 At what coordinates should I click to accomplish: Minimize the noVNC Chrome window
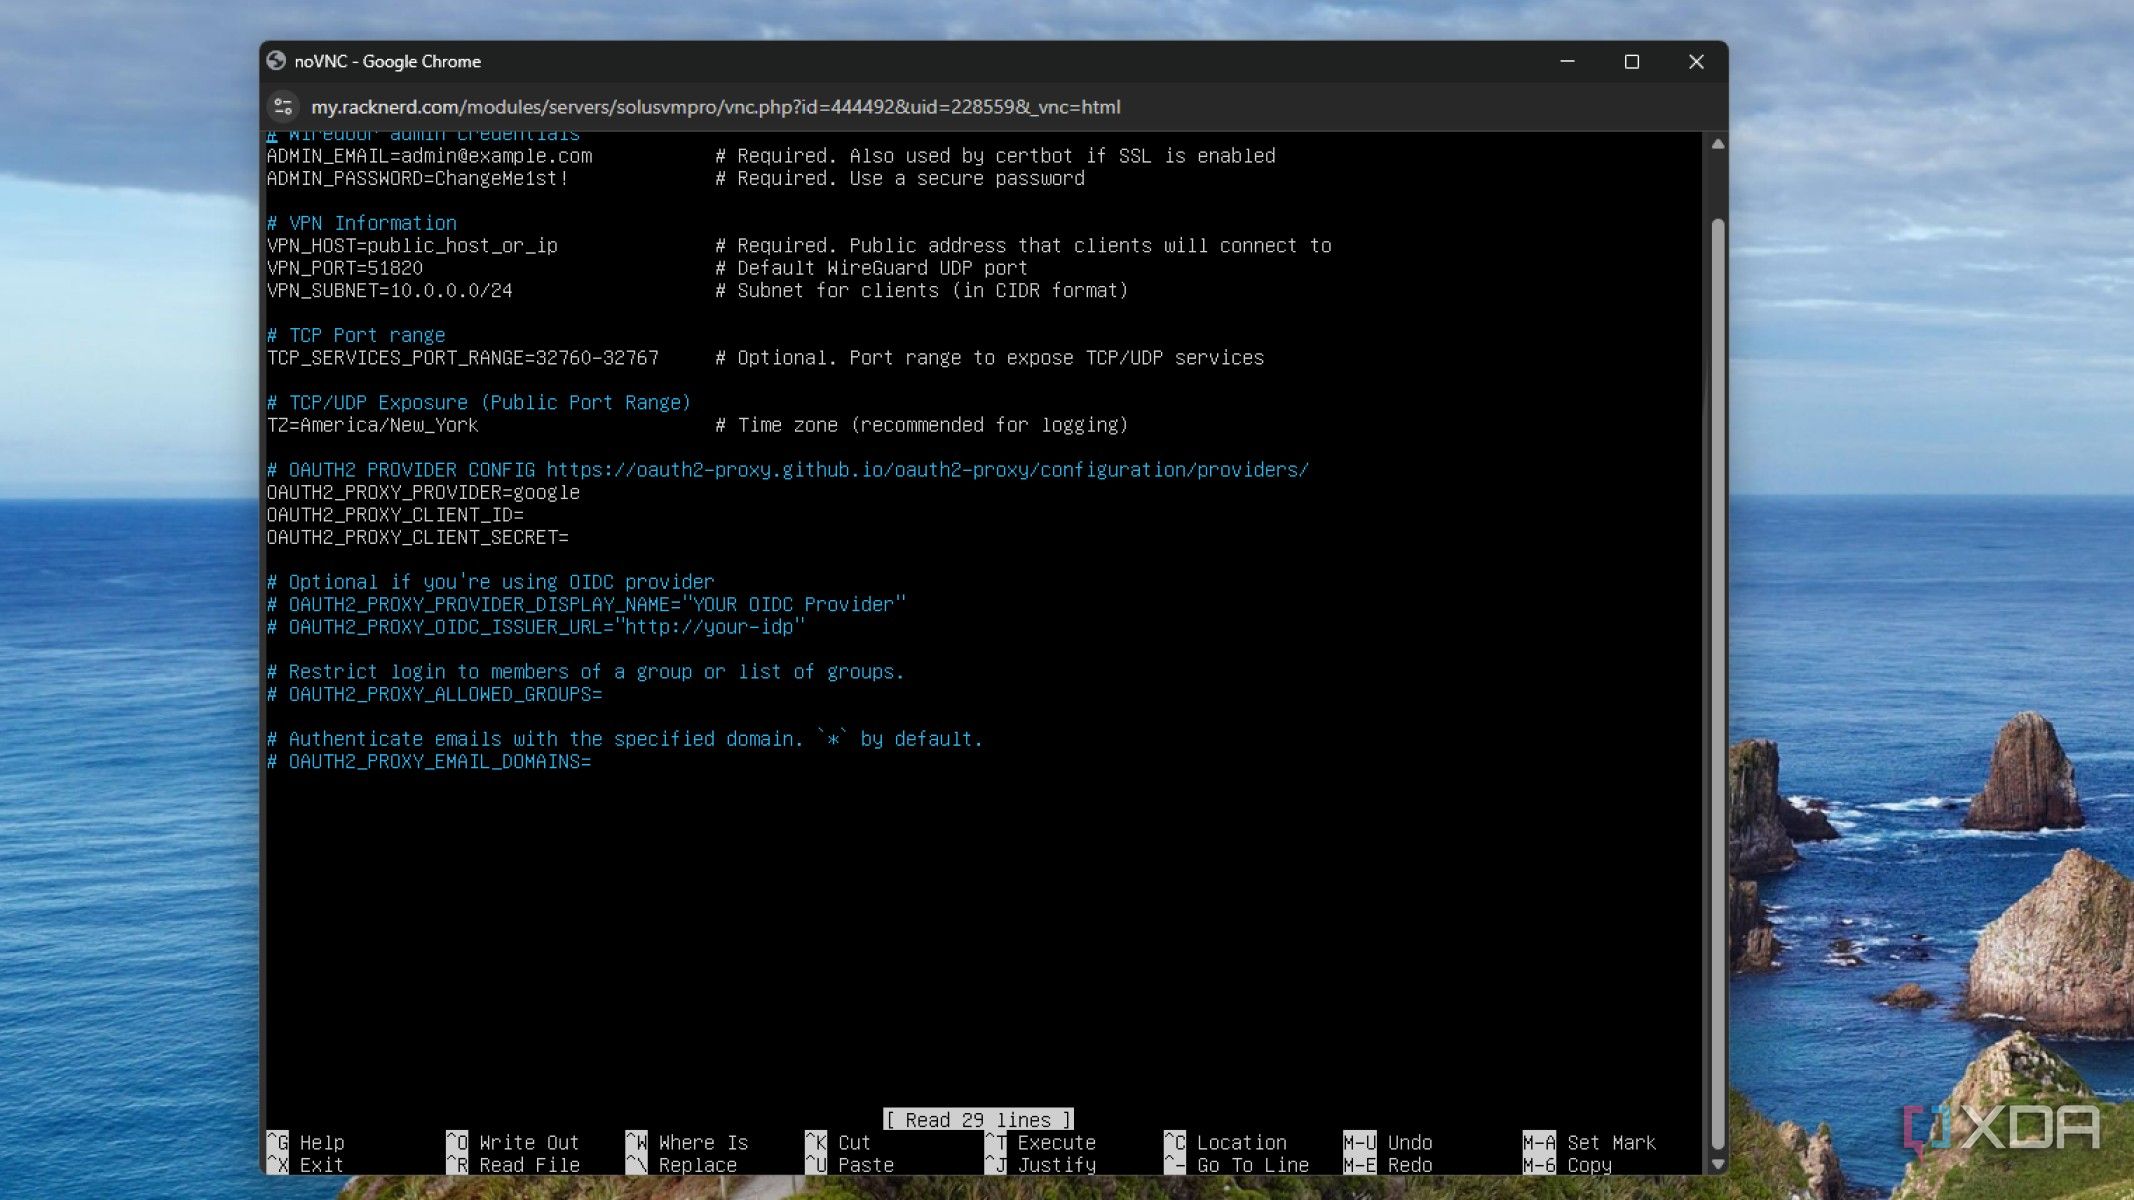[x=1567, y=61]
